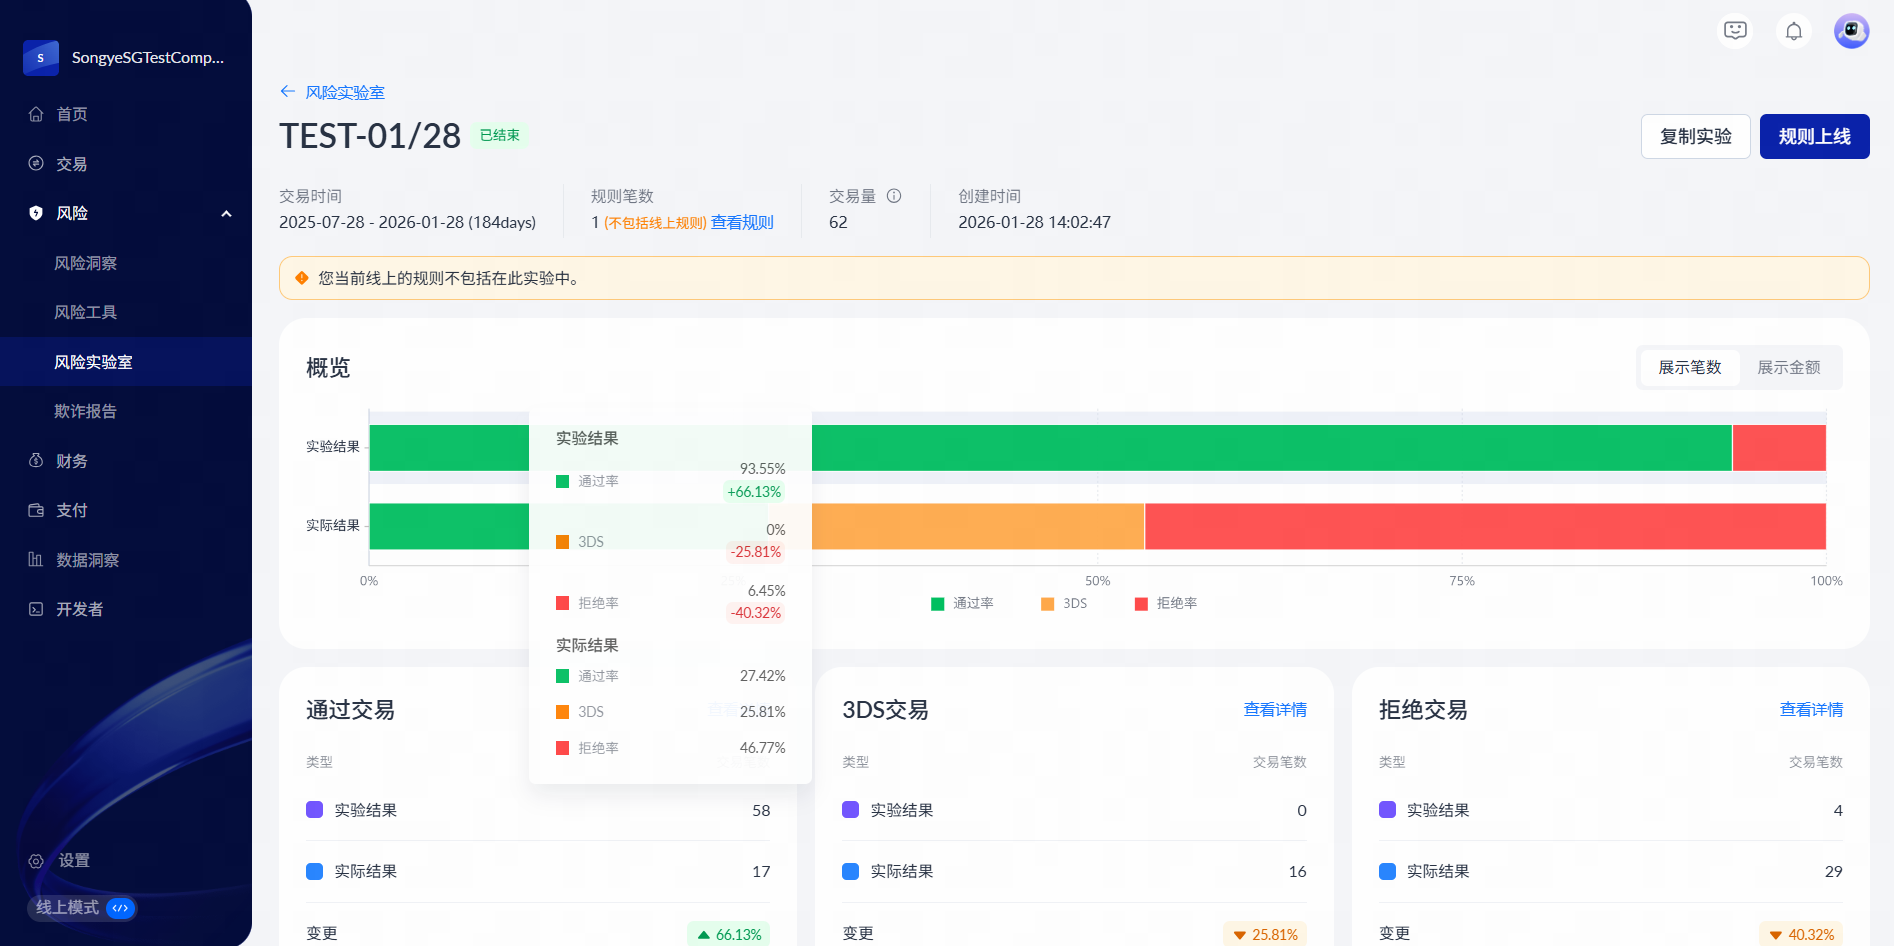Click the back arrow to 风险实验室
The image size is (1894, 946).
288,92
